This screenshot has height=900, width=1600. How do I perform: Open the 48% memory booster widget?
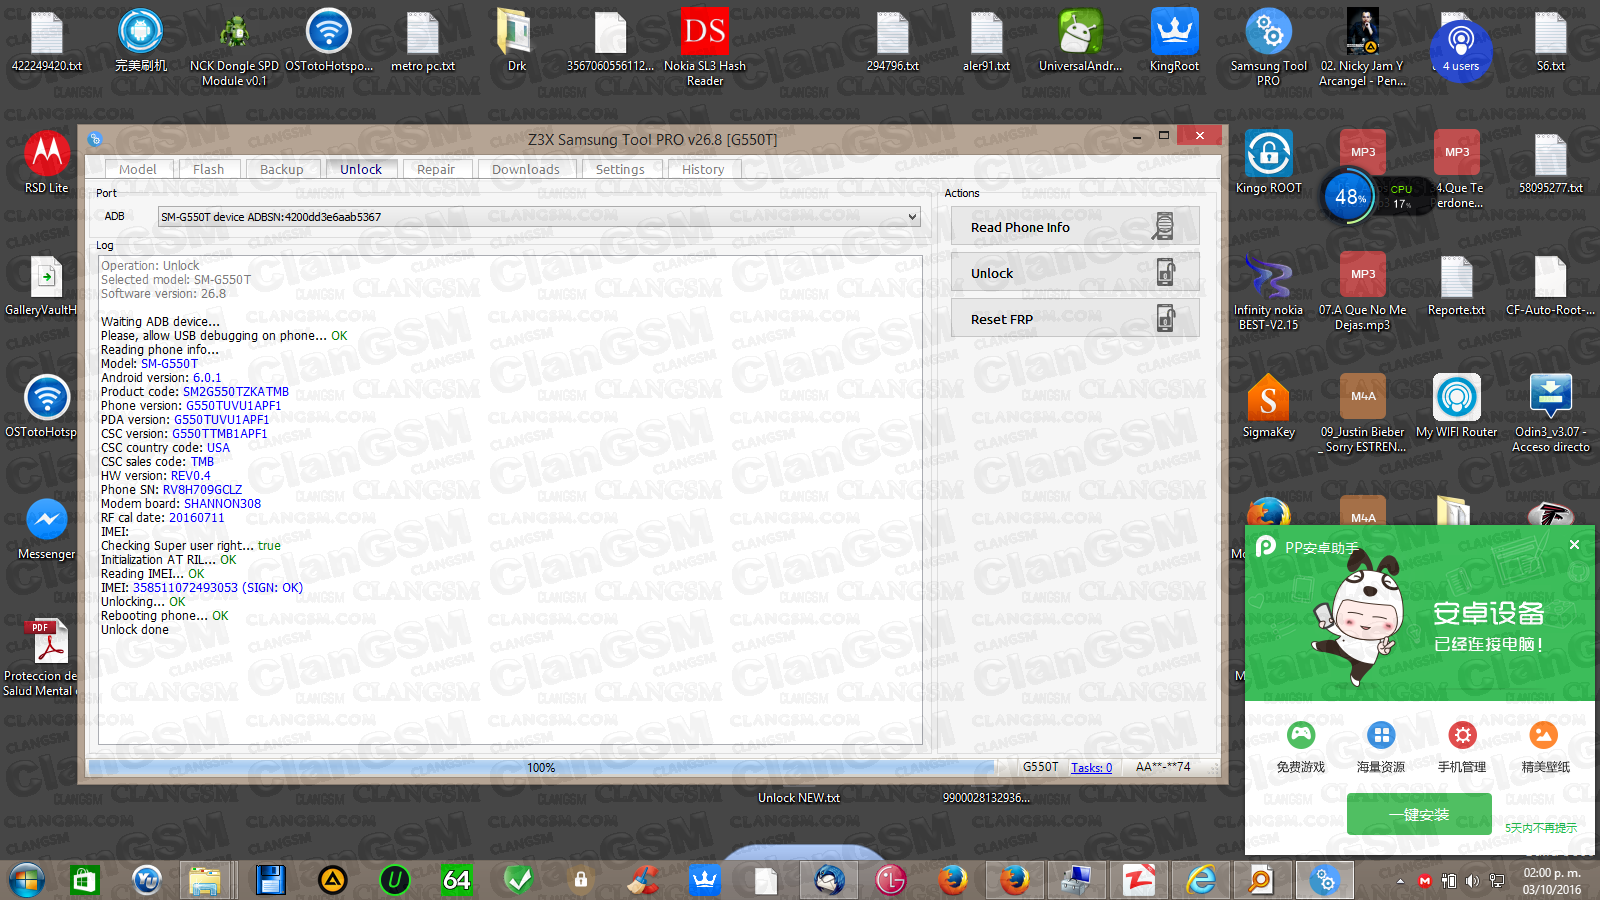tap(1350, 197)
